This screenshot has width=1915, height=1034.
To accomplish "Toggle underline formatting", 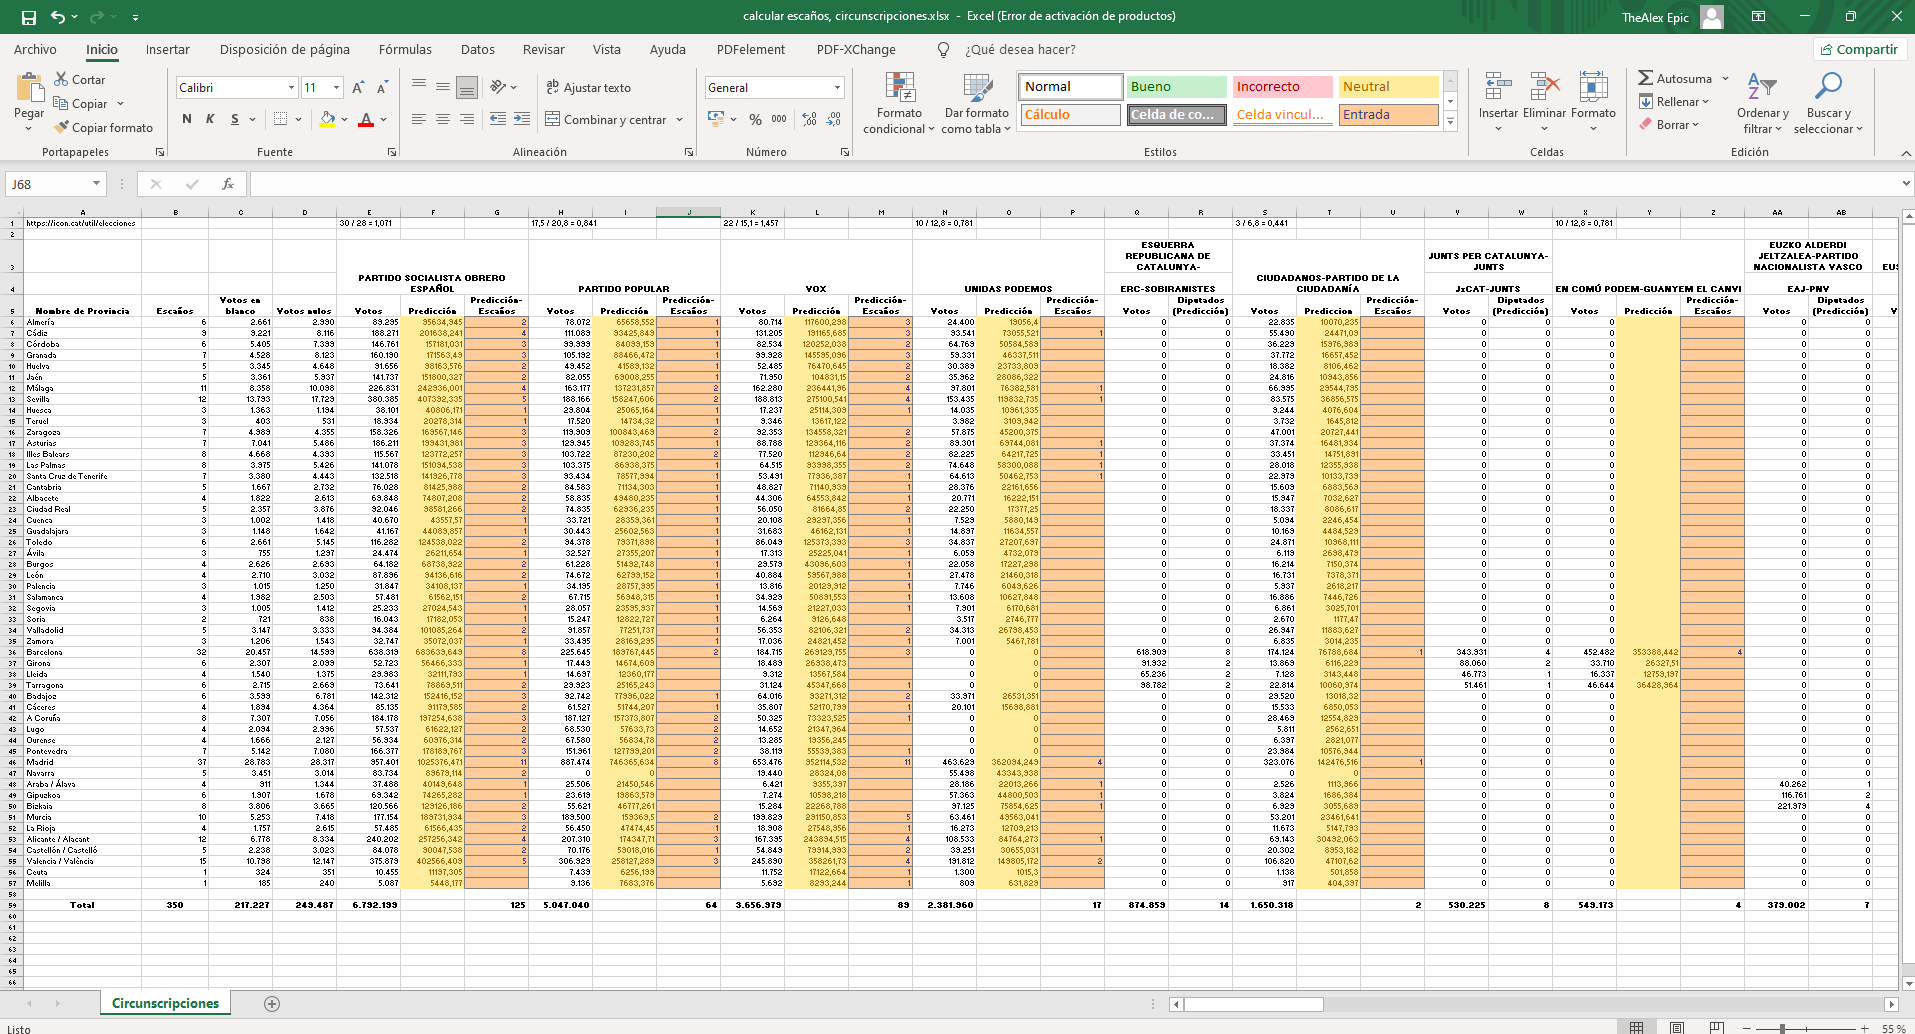I will (235, 119).
